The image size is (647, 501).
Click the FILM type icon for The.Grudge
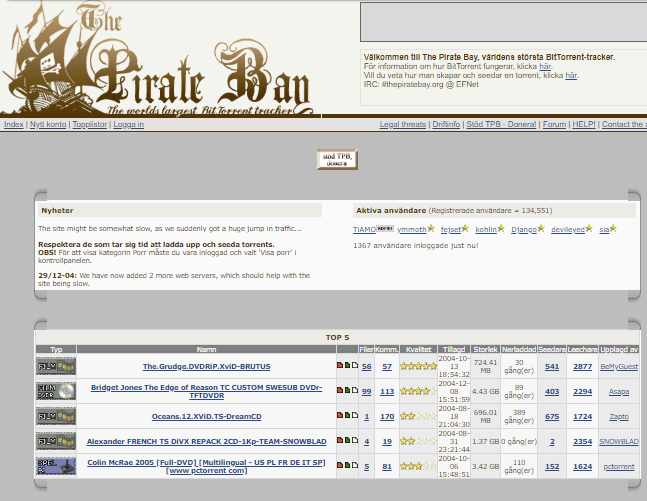click(56, 366)
